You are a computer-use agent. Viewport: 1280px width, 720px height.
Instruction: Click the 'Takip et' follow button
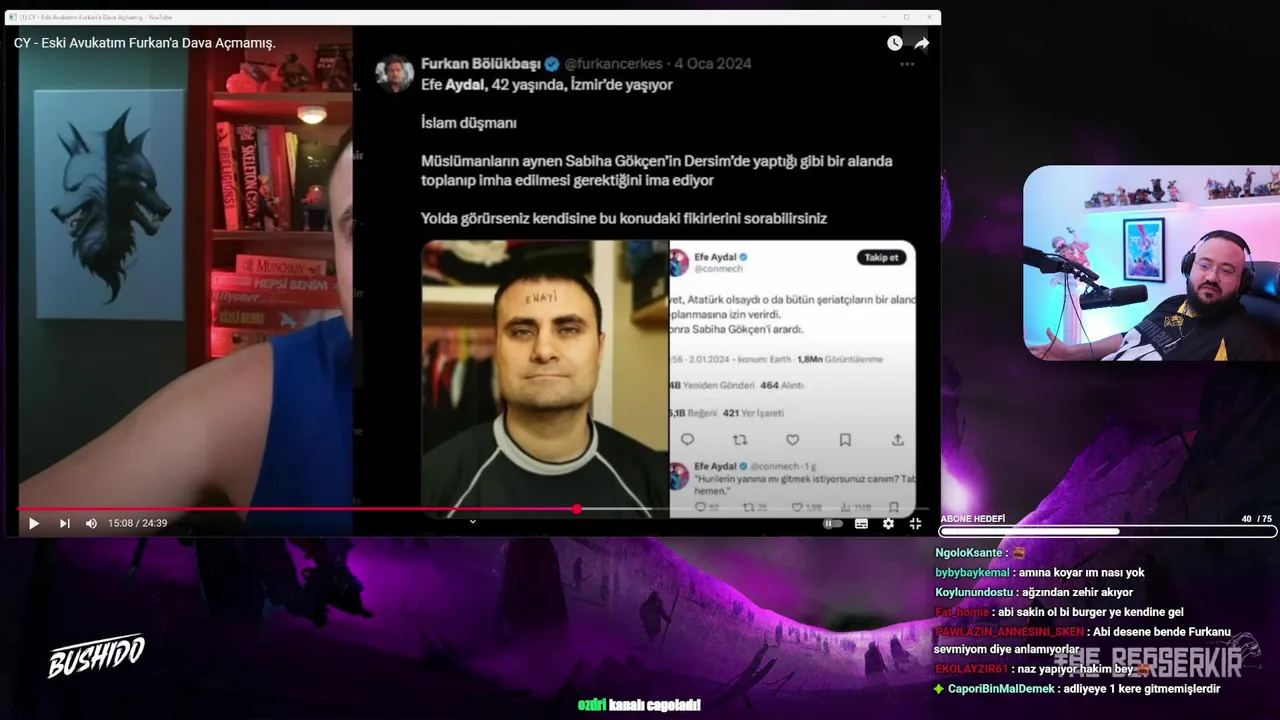click(881, 257)
